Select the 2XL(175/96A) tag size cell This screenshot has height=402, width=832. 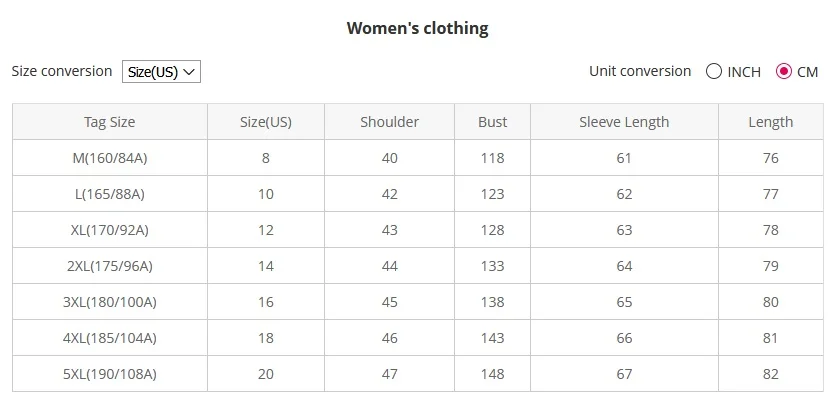tap(110, 266)
